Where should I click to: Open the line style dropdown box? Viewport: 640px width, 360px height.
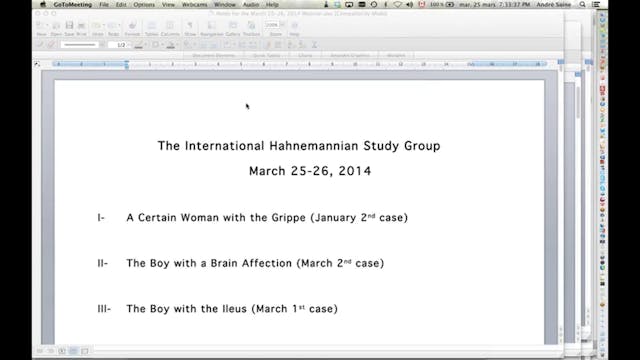(x=83, y=45)
